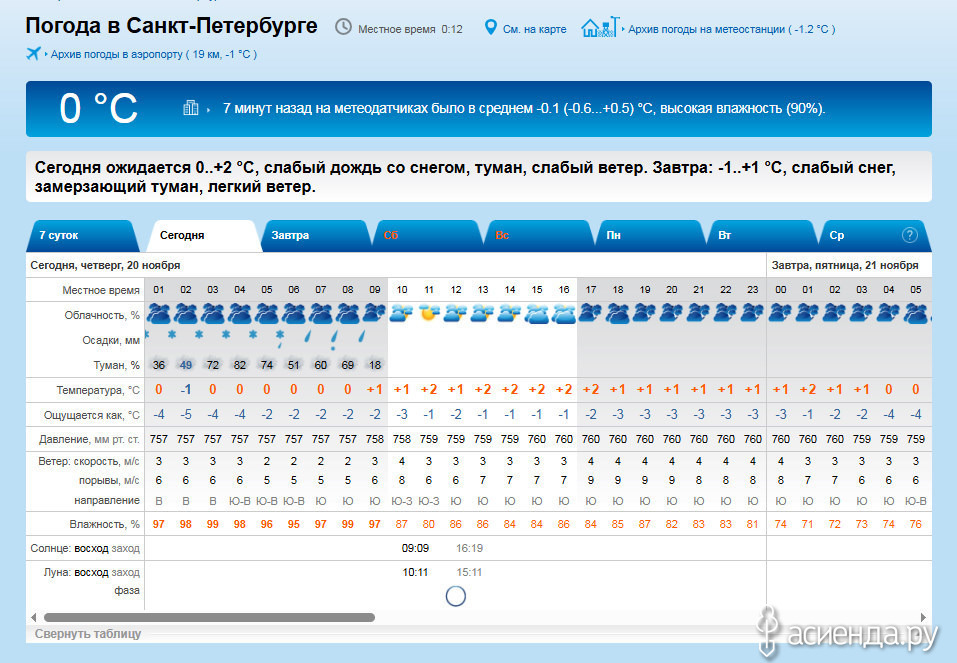Viewport: 957px width, 663px height.
Task: Click the horizontal scrollbar thumb below the table
Action: 209,617
